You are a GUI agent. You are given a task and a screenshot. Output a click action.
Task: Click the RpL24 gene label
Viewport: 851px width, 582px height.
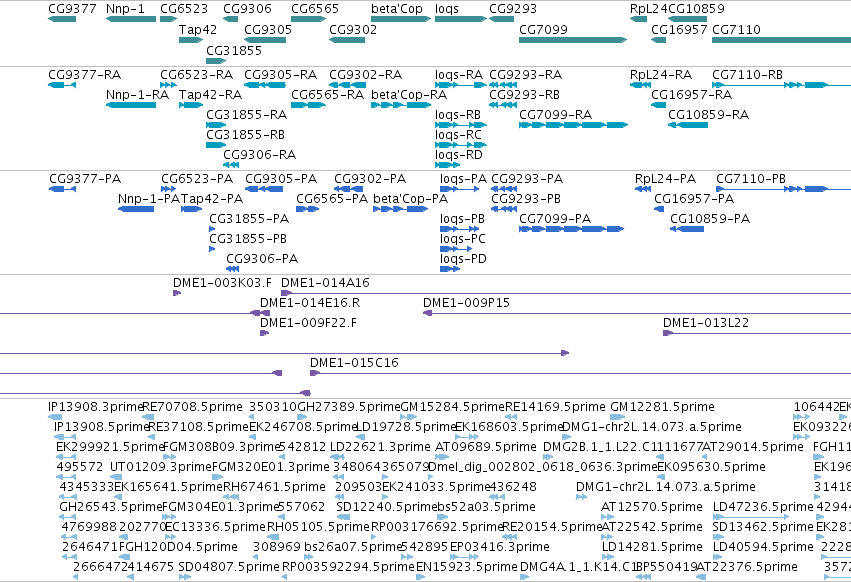tap(649, 9)
